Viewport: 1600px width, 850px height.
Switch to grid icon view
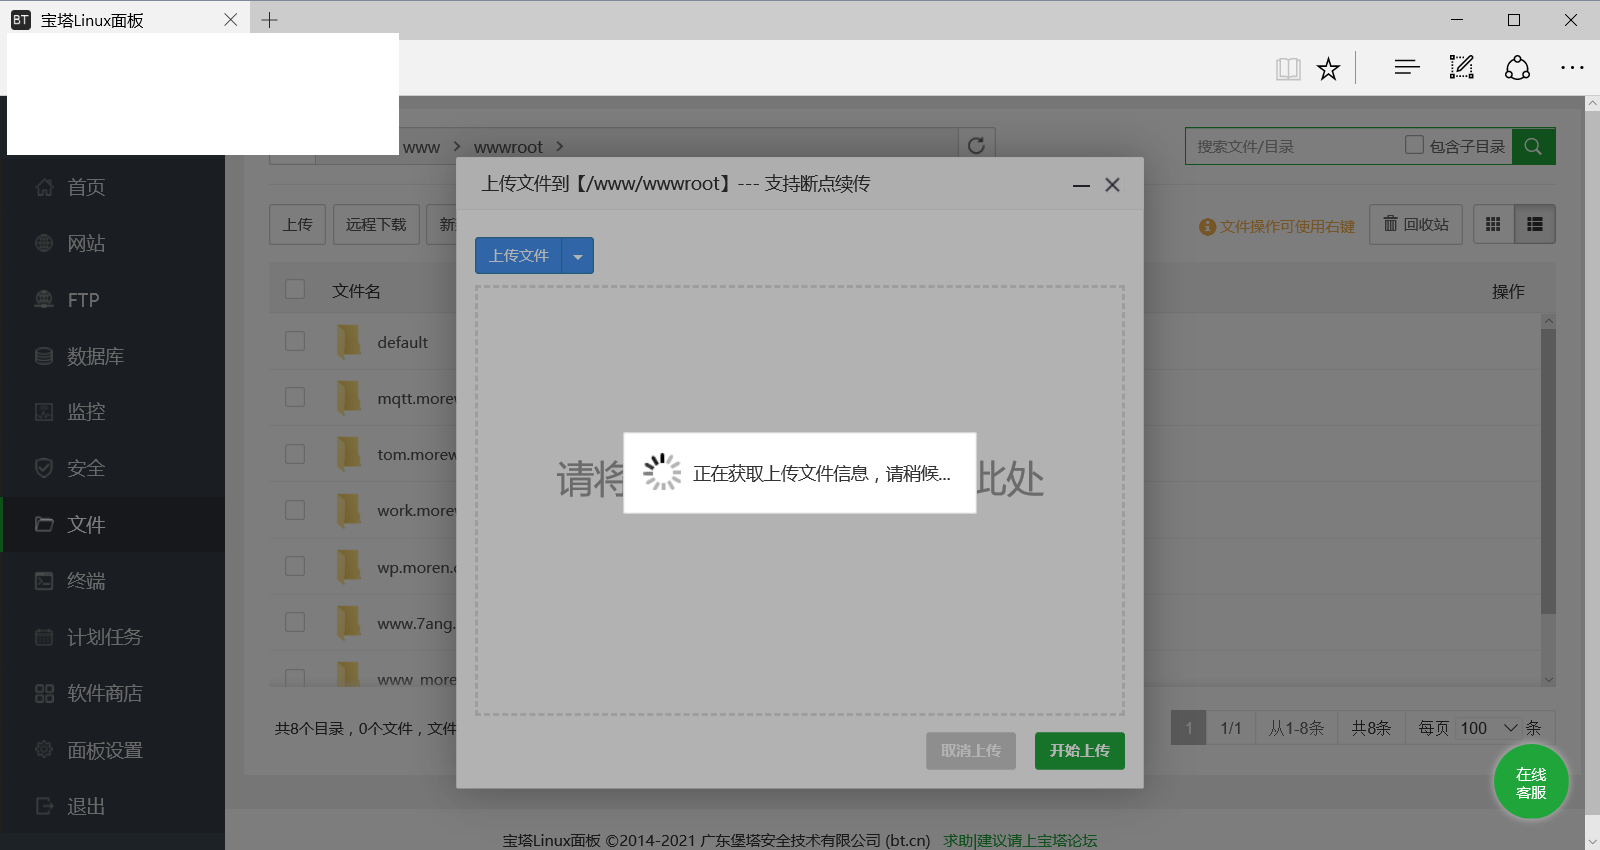pos(1493,224)
